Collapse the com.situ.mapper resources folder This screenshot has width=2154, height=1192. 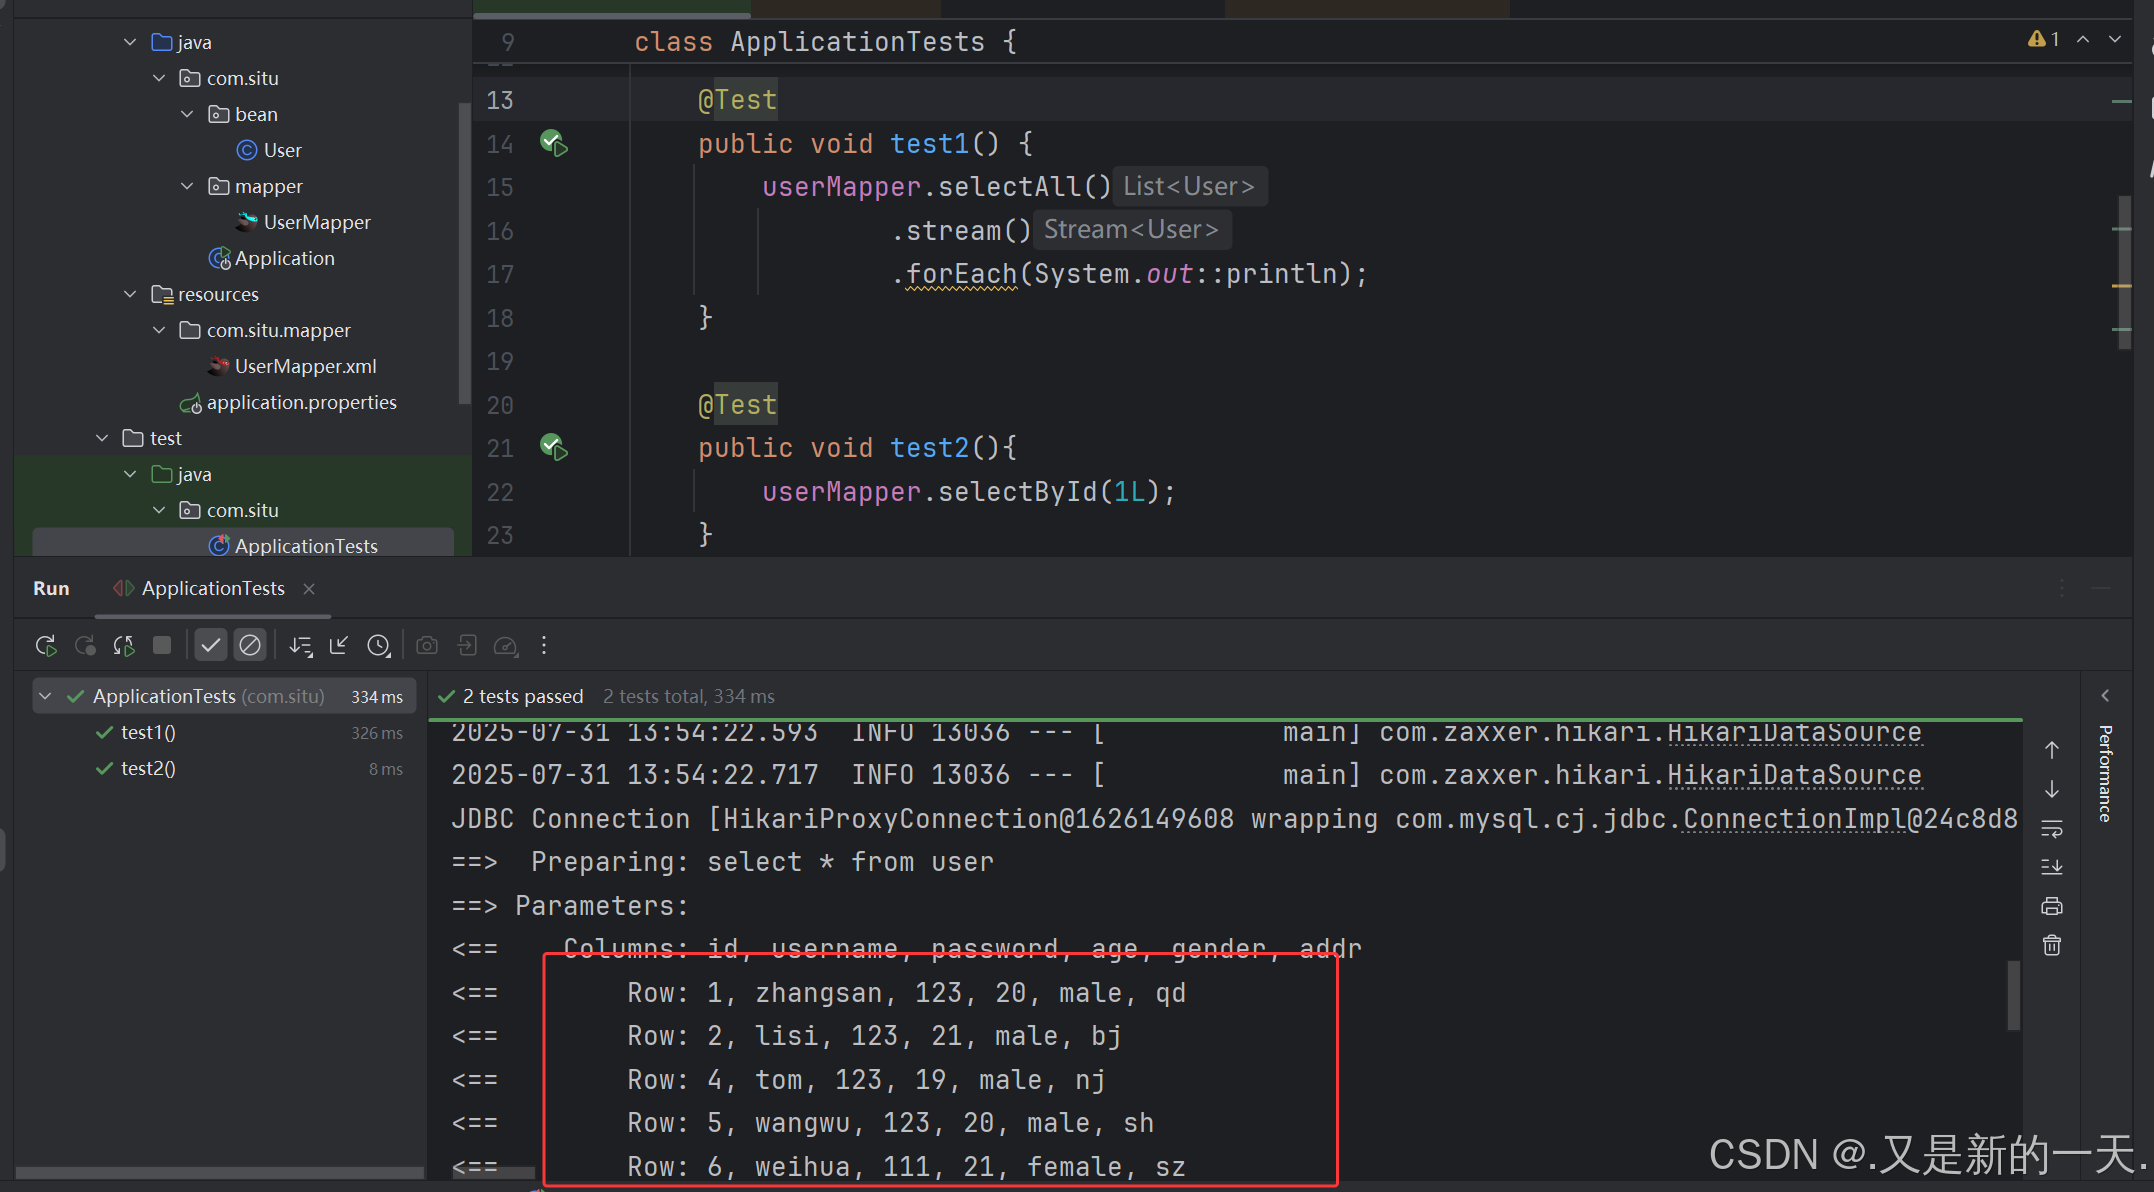coord(159,330)
